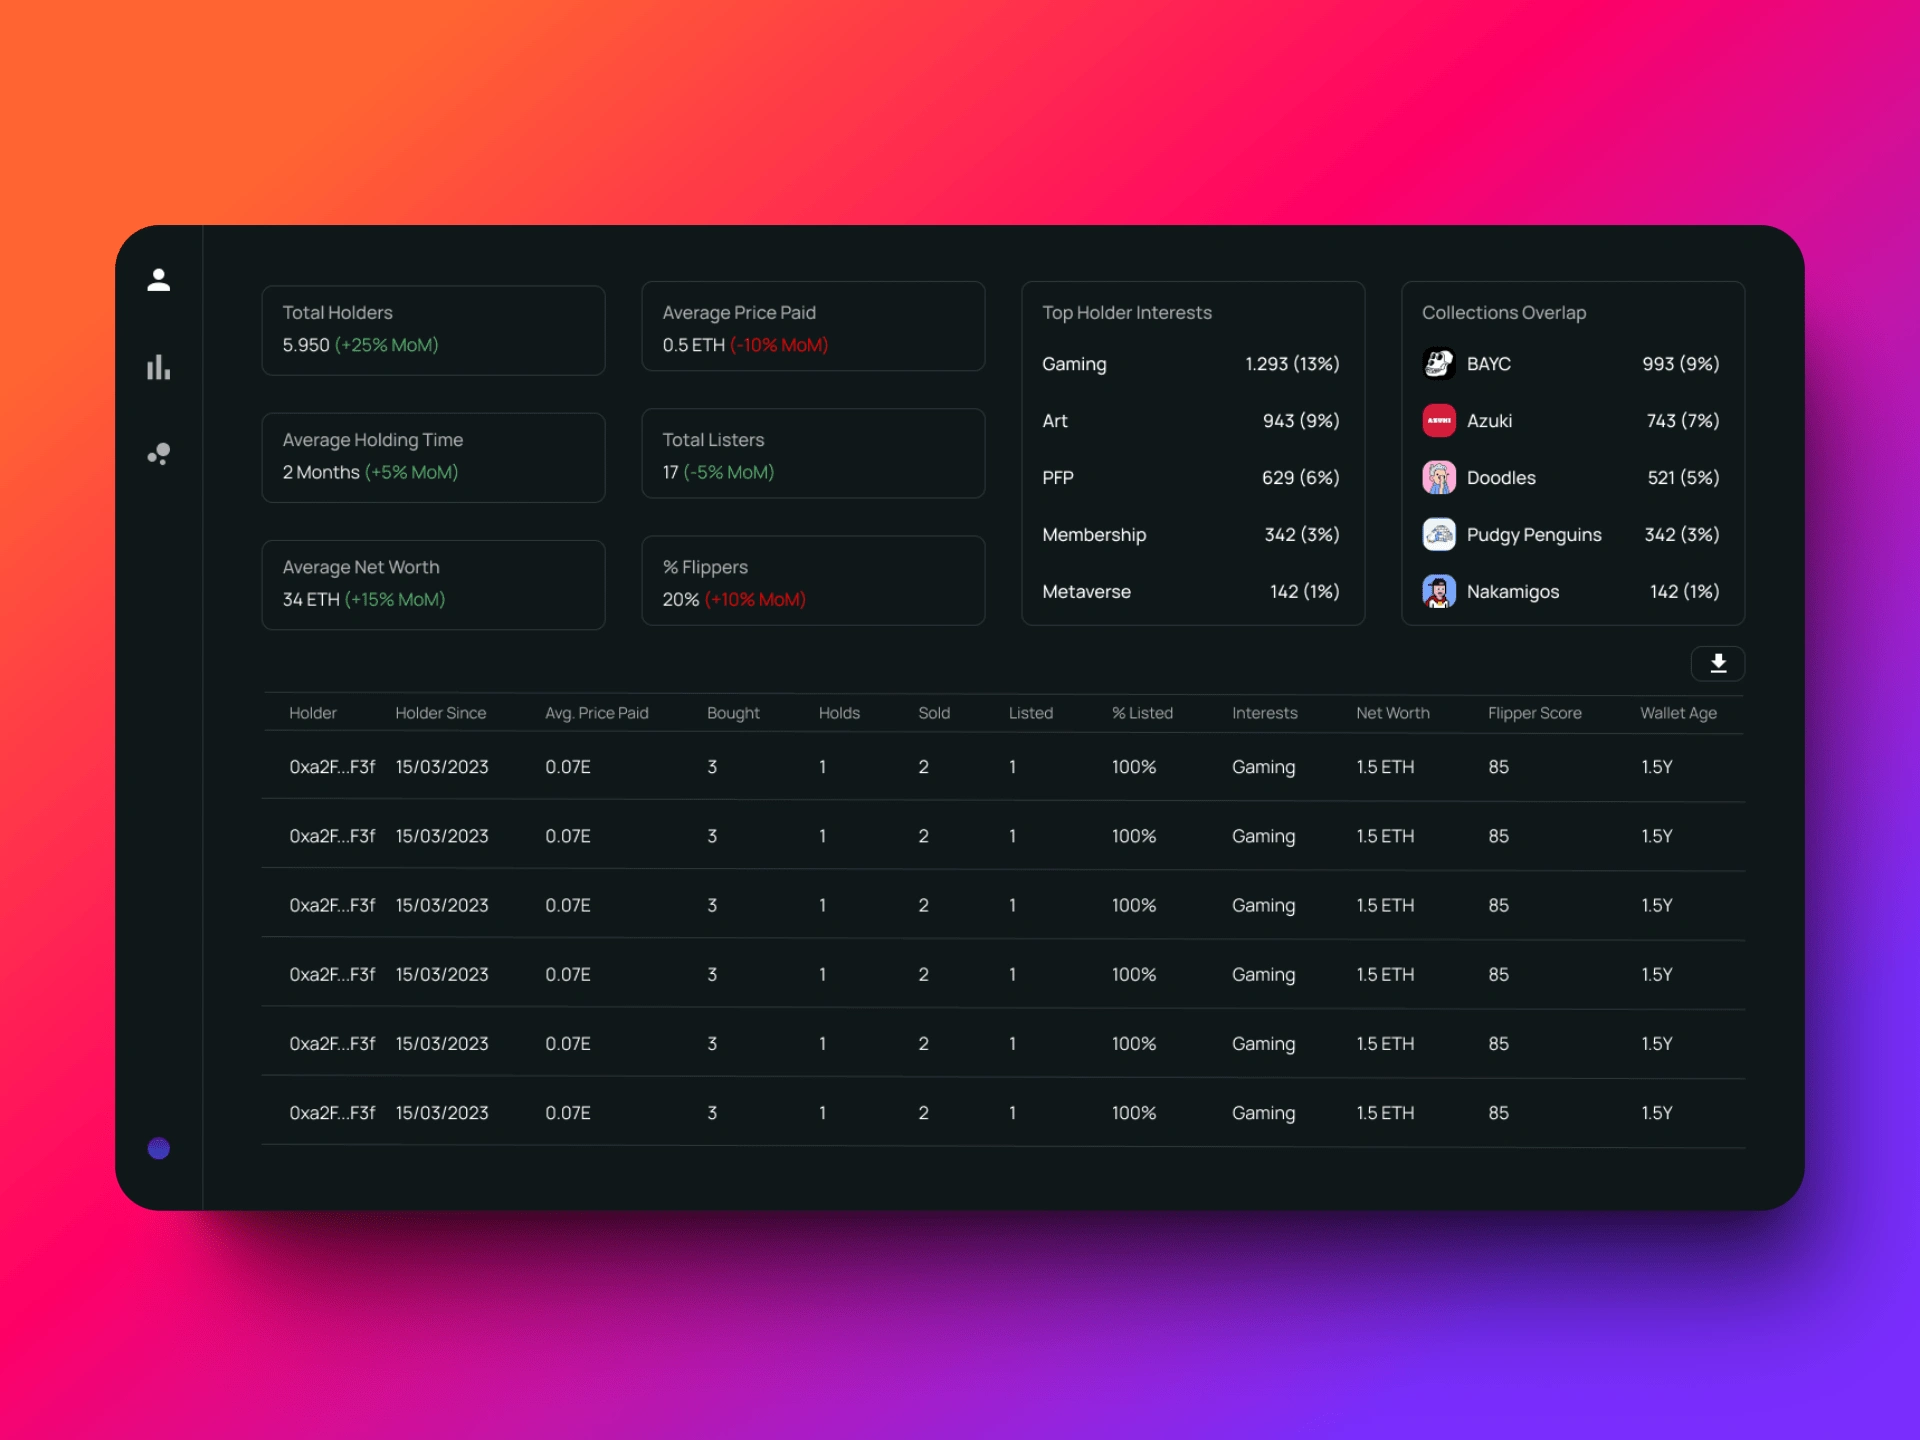Viewport: 1920px width, 1440px height.
Task: Select the PFP interest row
Action: click(1190, 478)
